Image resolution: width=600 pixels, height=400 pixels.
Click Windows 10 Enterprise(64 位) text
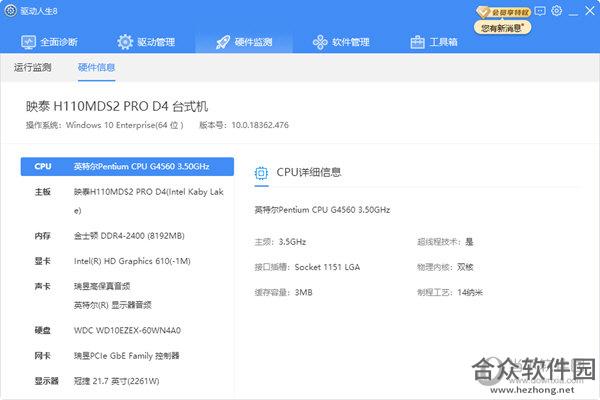pyautogui.click(x=124, y=125)
